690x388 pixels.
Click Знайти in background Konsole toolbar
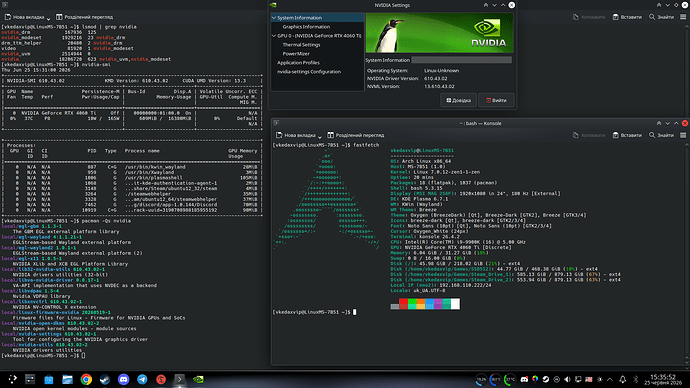point(661,17)
